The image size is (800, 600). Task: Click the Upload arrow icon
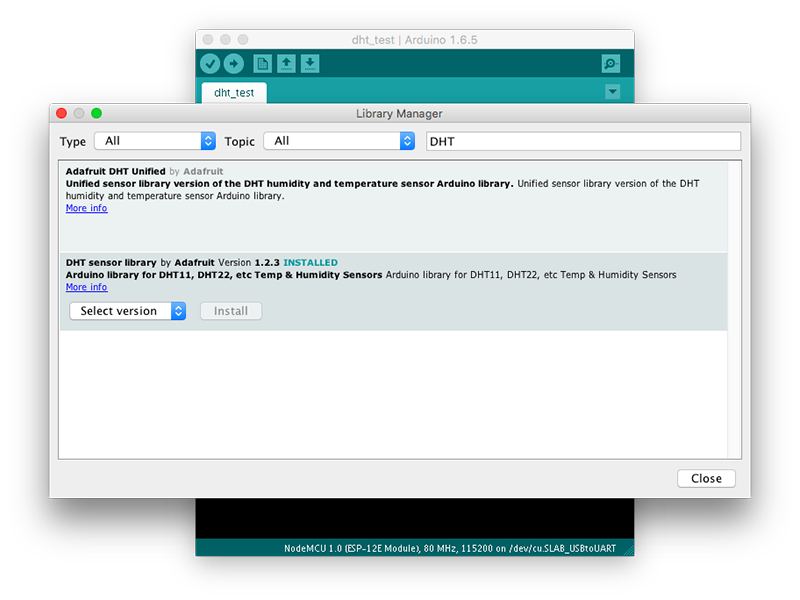pyautogui.click(x=233, y=64)
